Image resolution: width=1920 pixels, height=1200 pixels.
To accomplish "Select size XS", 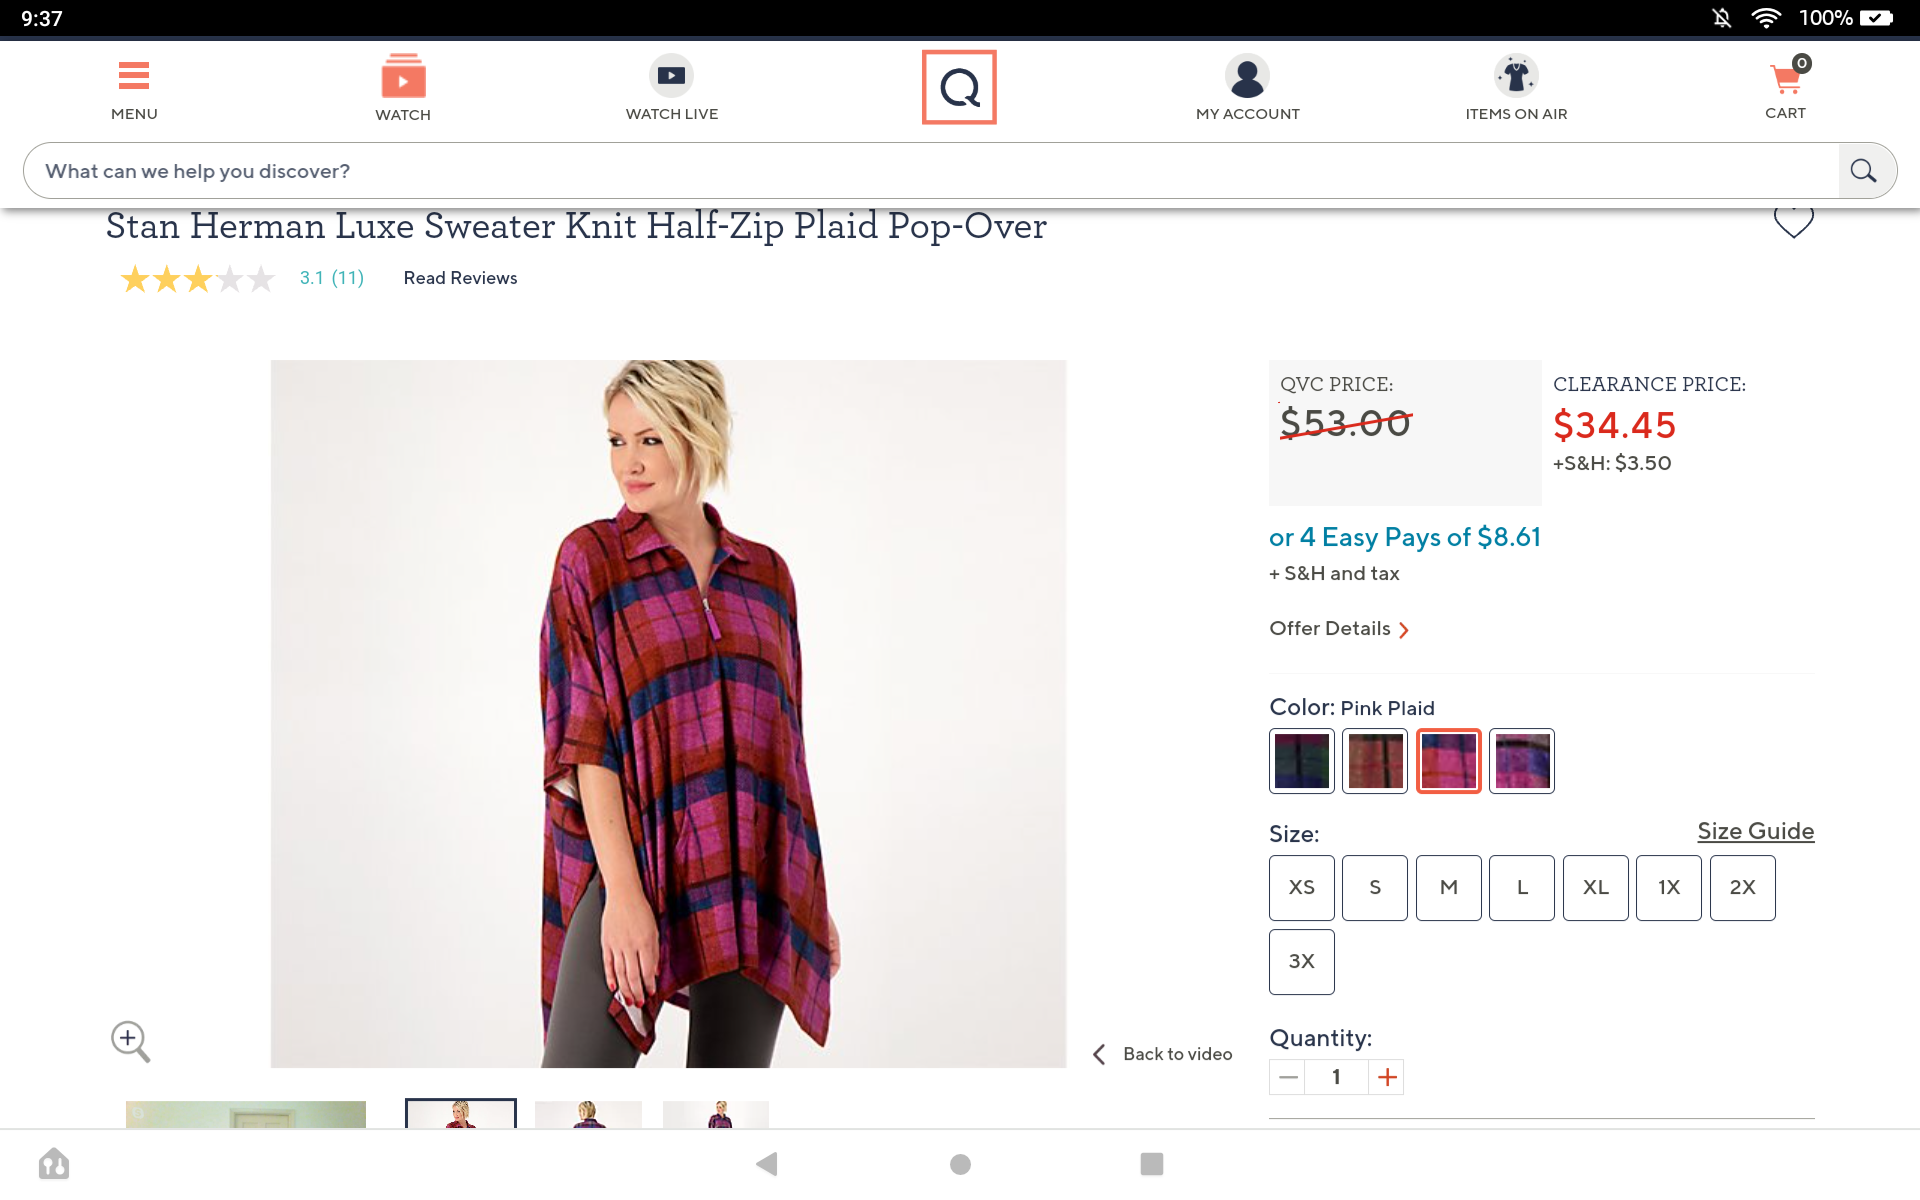I will (1301, 888).
